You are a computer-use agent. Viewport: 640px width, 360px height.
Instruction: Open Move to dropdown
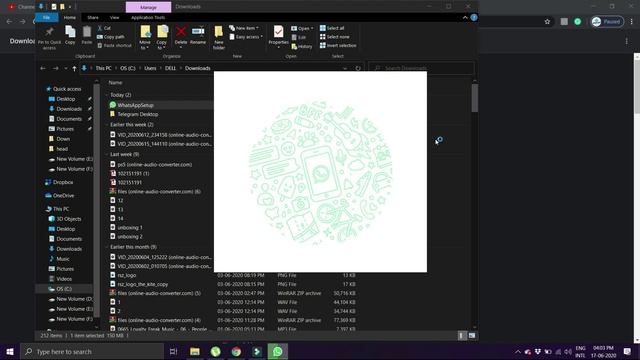(x=145, y=38)
